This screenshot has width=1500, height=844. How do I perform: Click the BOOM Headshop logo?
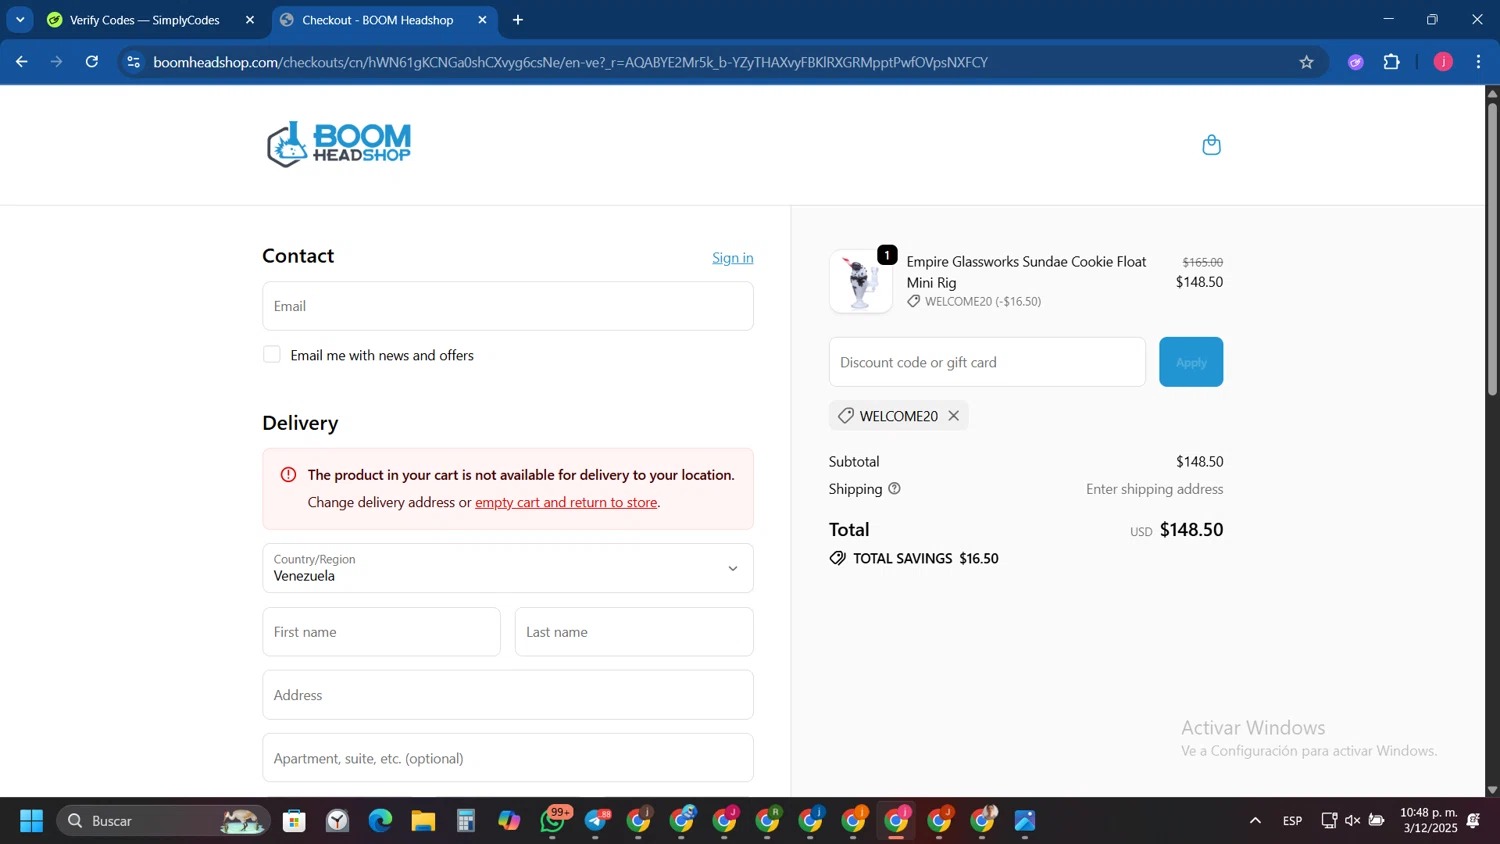(339, 145)
